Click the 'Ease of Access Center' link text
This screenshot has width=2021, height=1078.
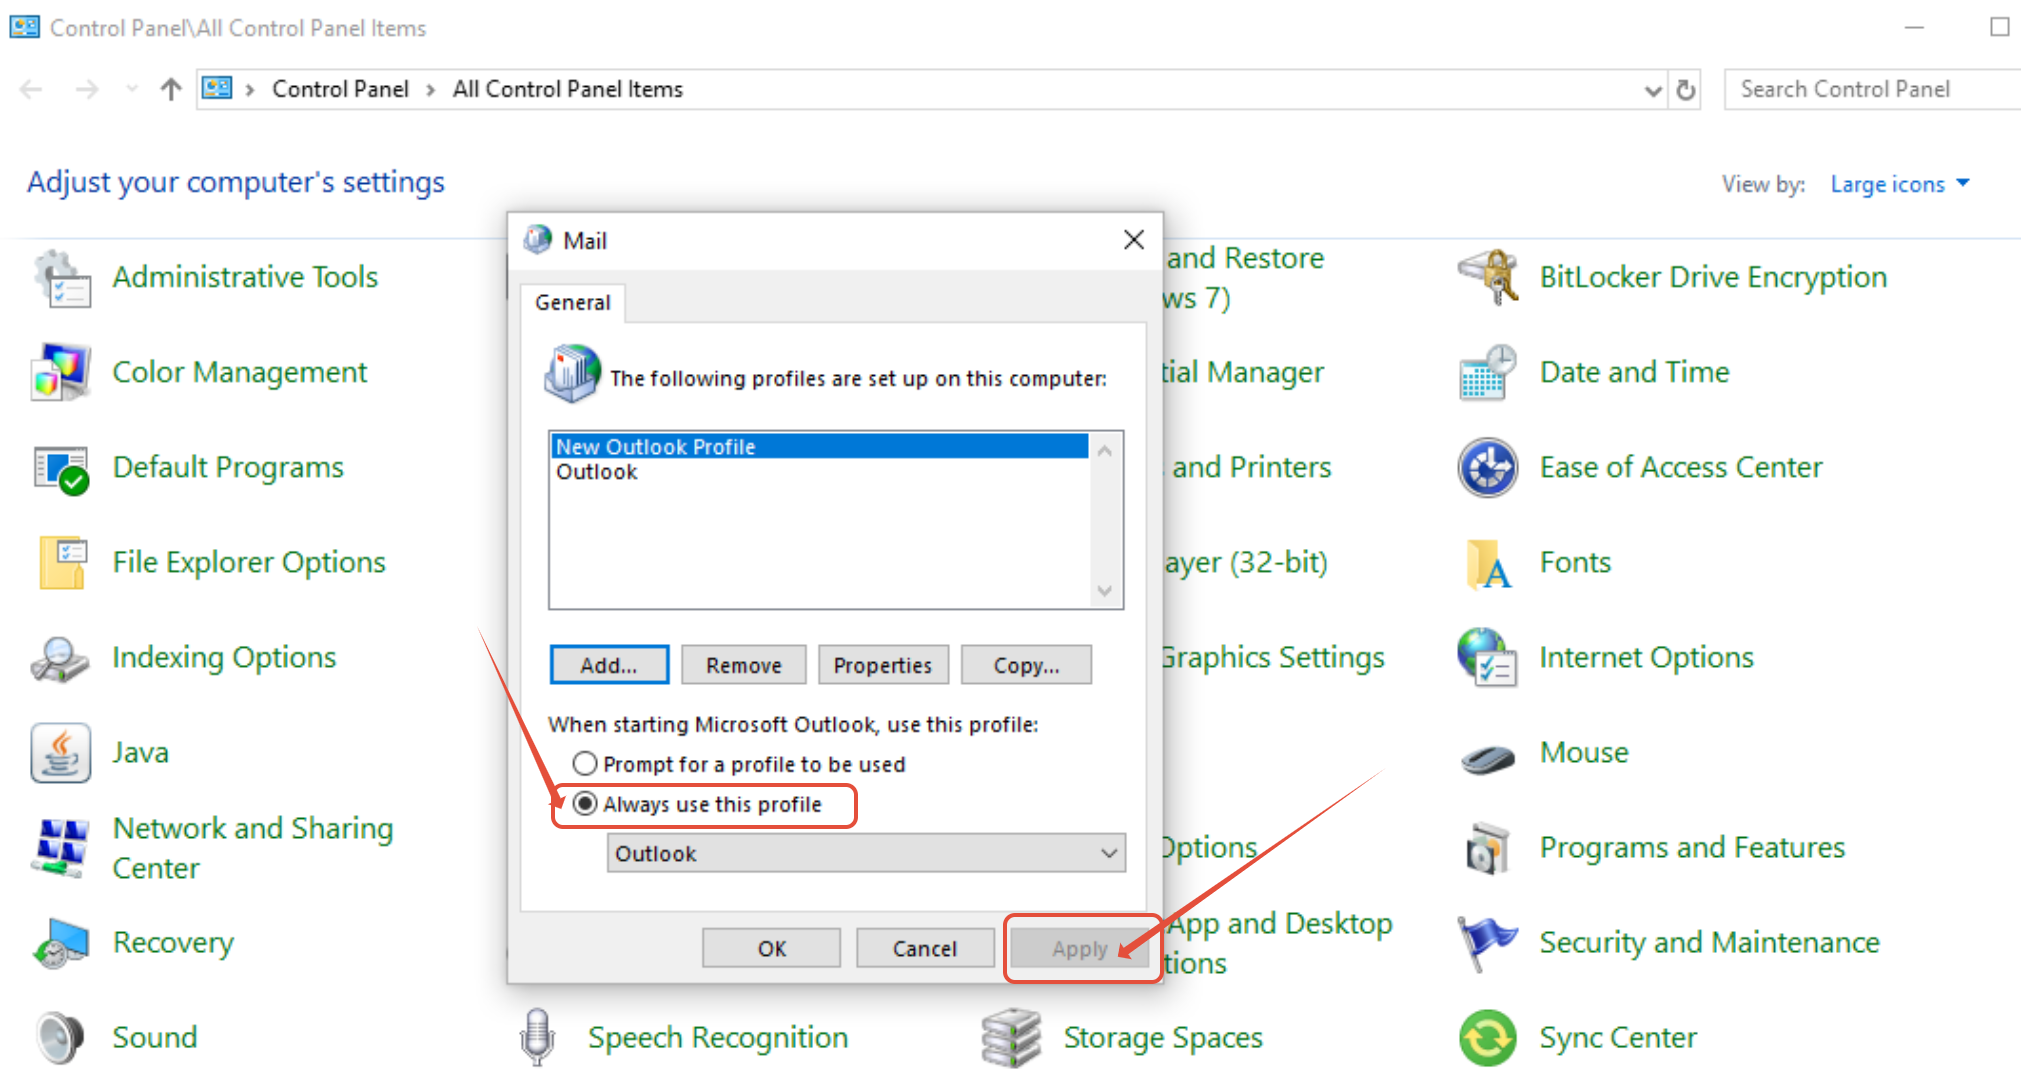tap(1681, 467)
